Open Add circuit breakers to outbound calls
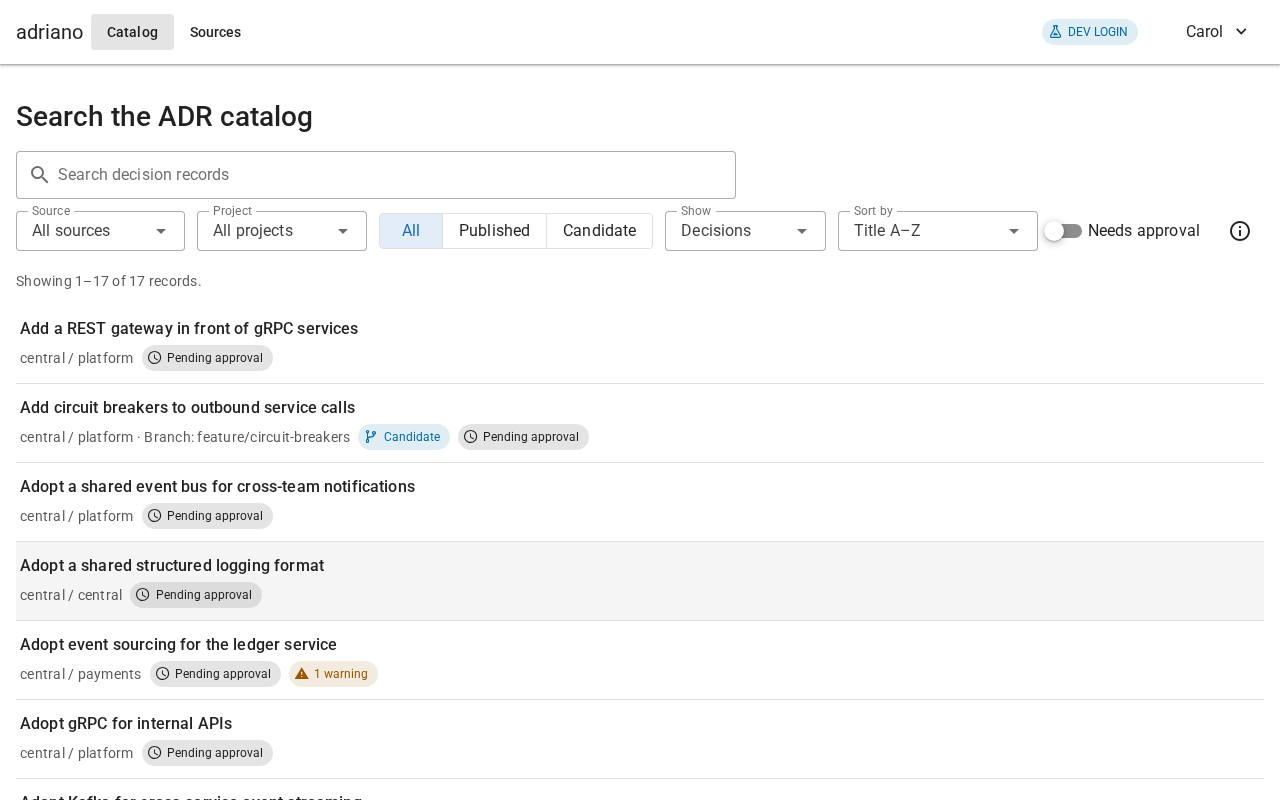Image resolution: width=1280 pixels, height=800 pixels. click(640, 423)
